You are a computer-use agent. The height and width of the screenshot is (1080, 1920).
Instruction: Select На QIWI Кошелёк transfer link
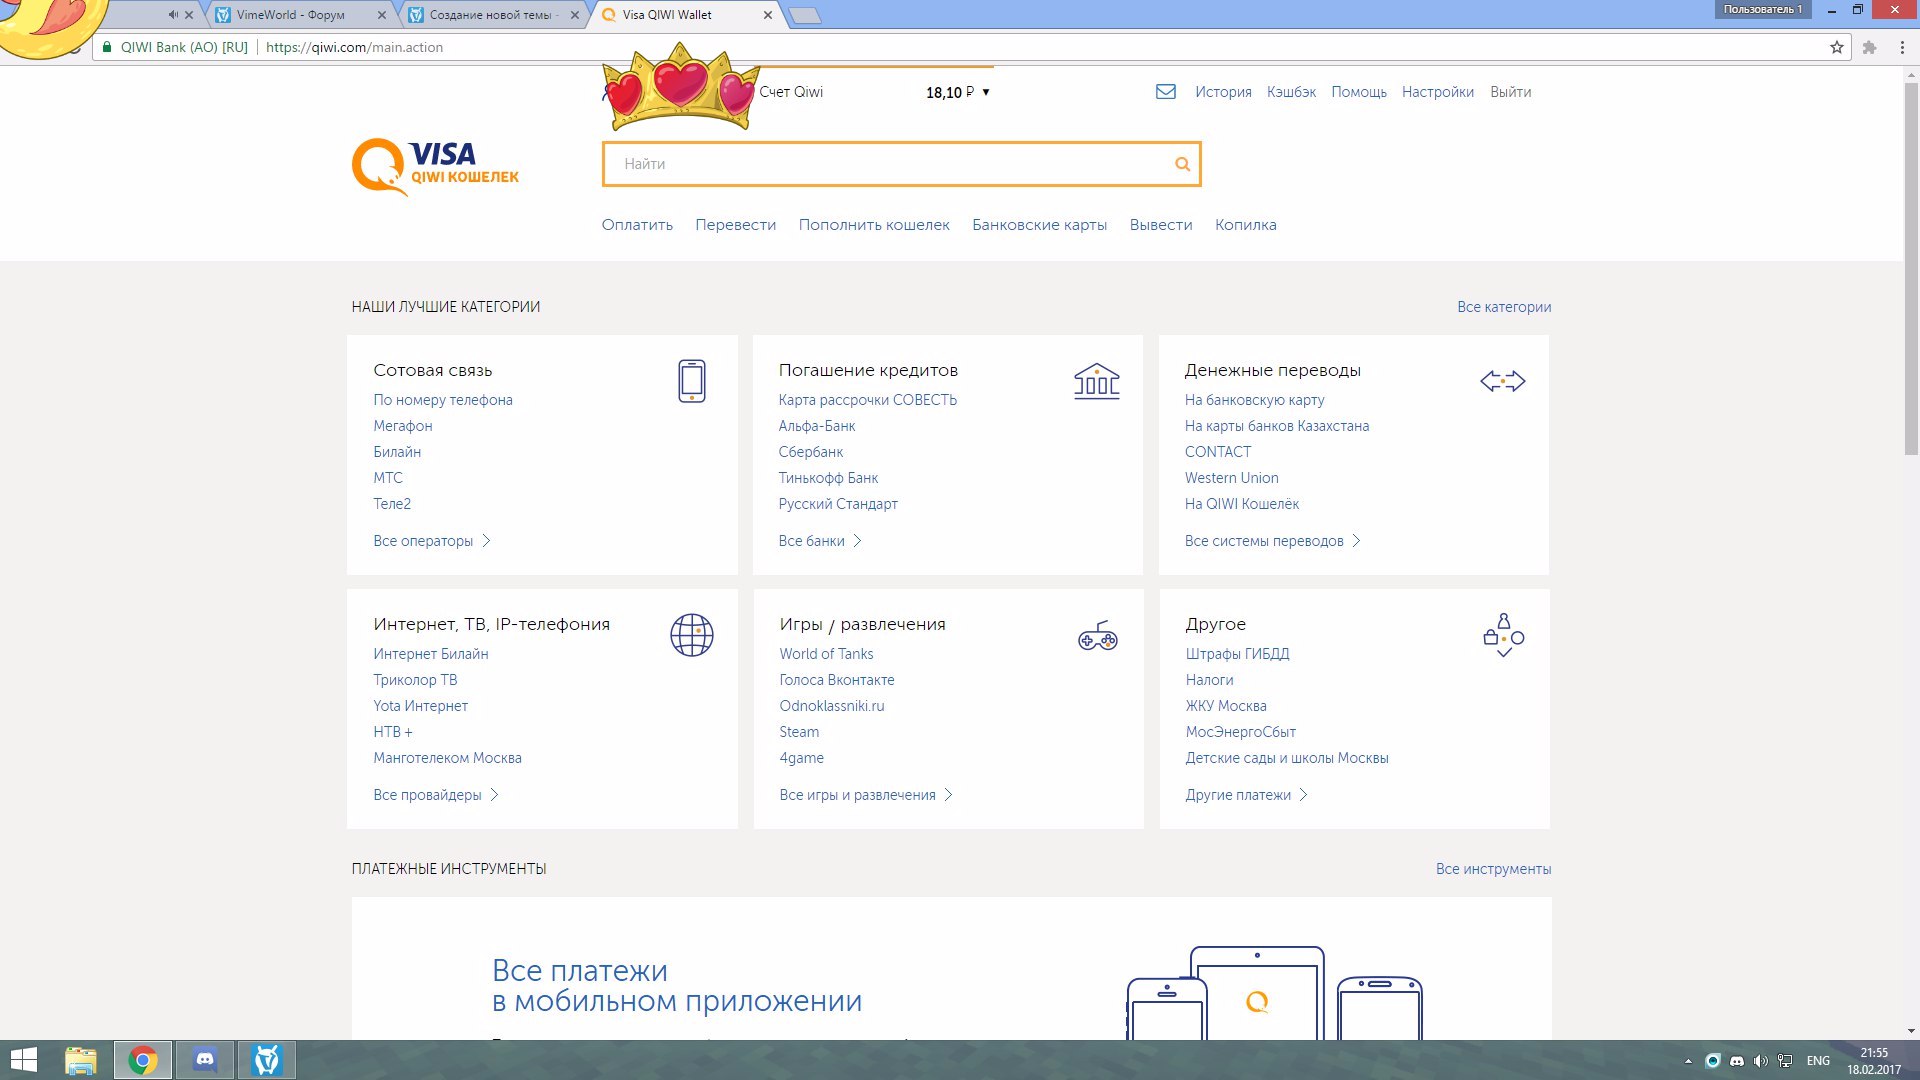pyautogui.click(x=1242, y=504)
